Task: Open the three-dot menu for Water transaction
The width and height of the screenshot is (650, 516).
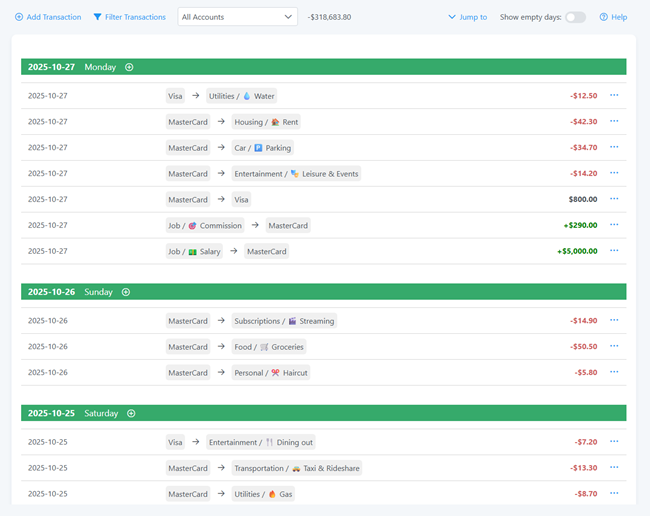Action: (614, 95)
